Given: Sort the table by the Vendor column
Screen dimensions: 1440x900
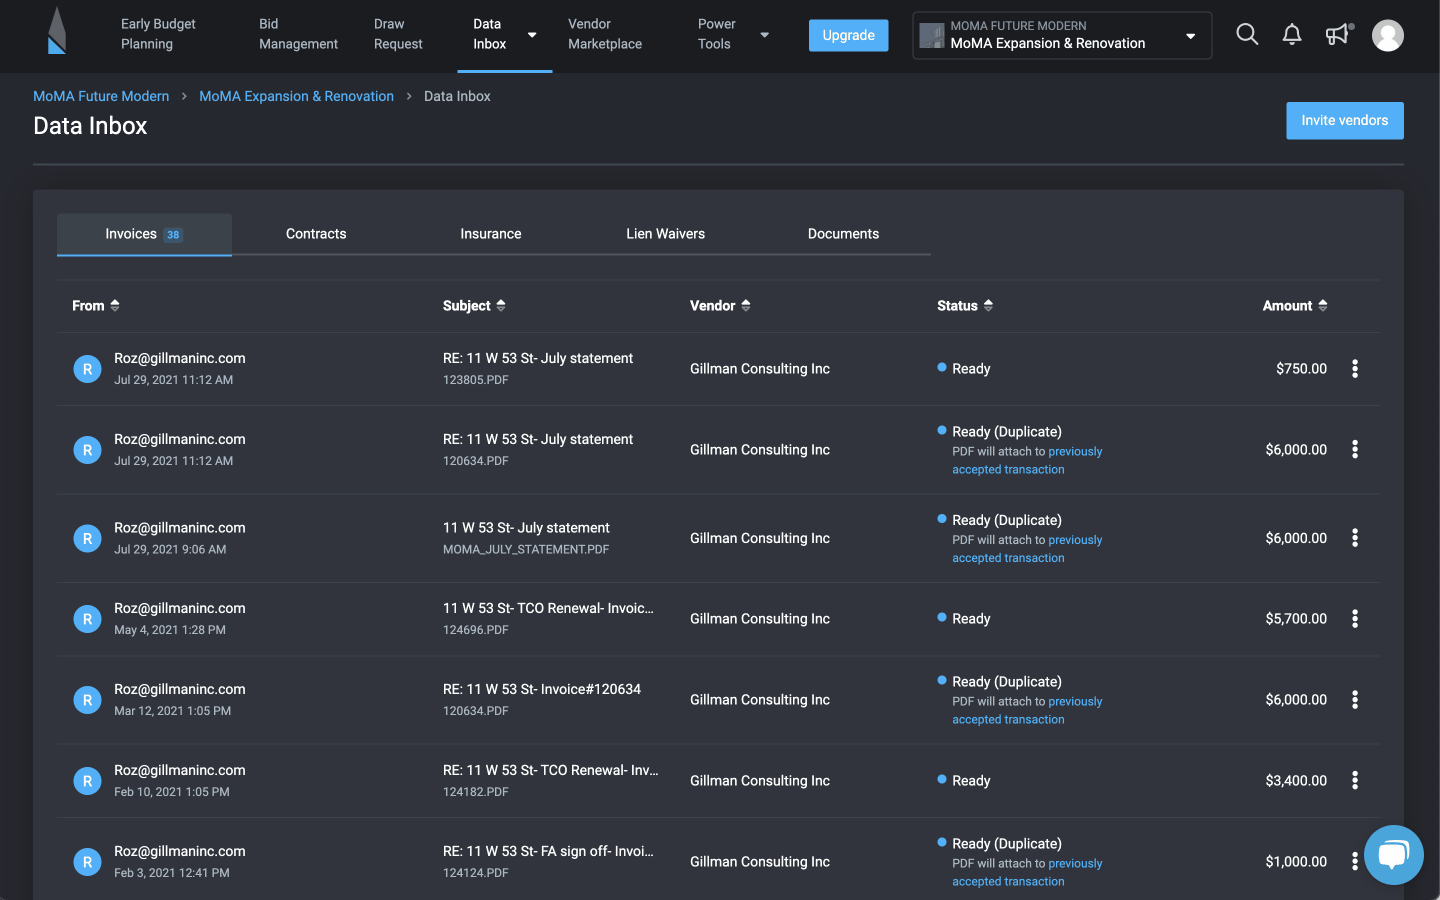Looking at the screenshot, I should [x=720, y=306].
